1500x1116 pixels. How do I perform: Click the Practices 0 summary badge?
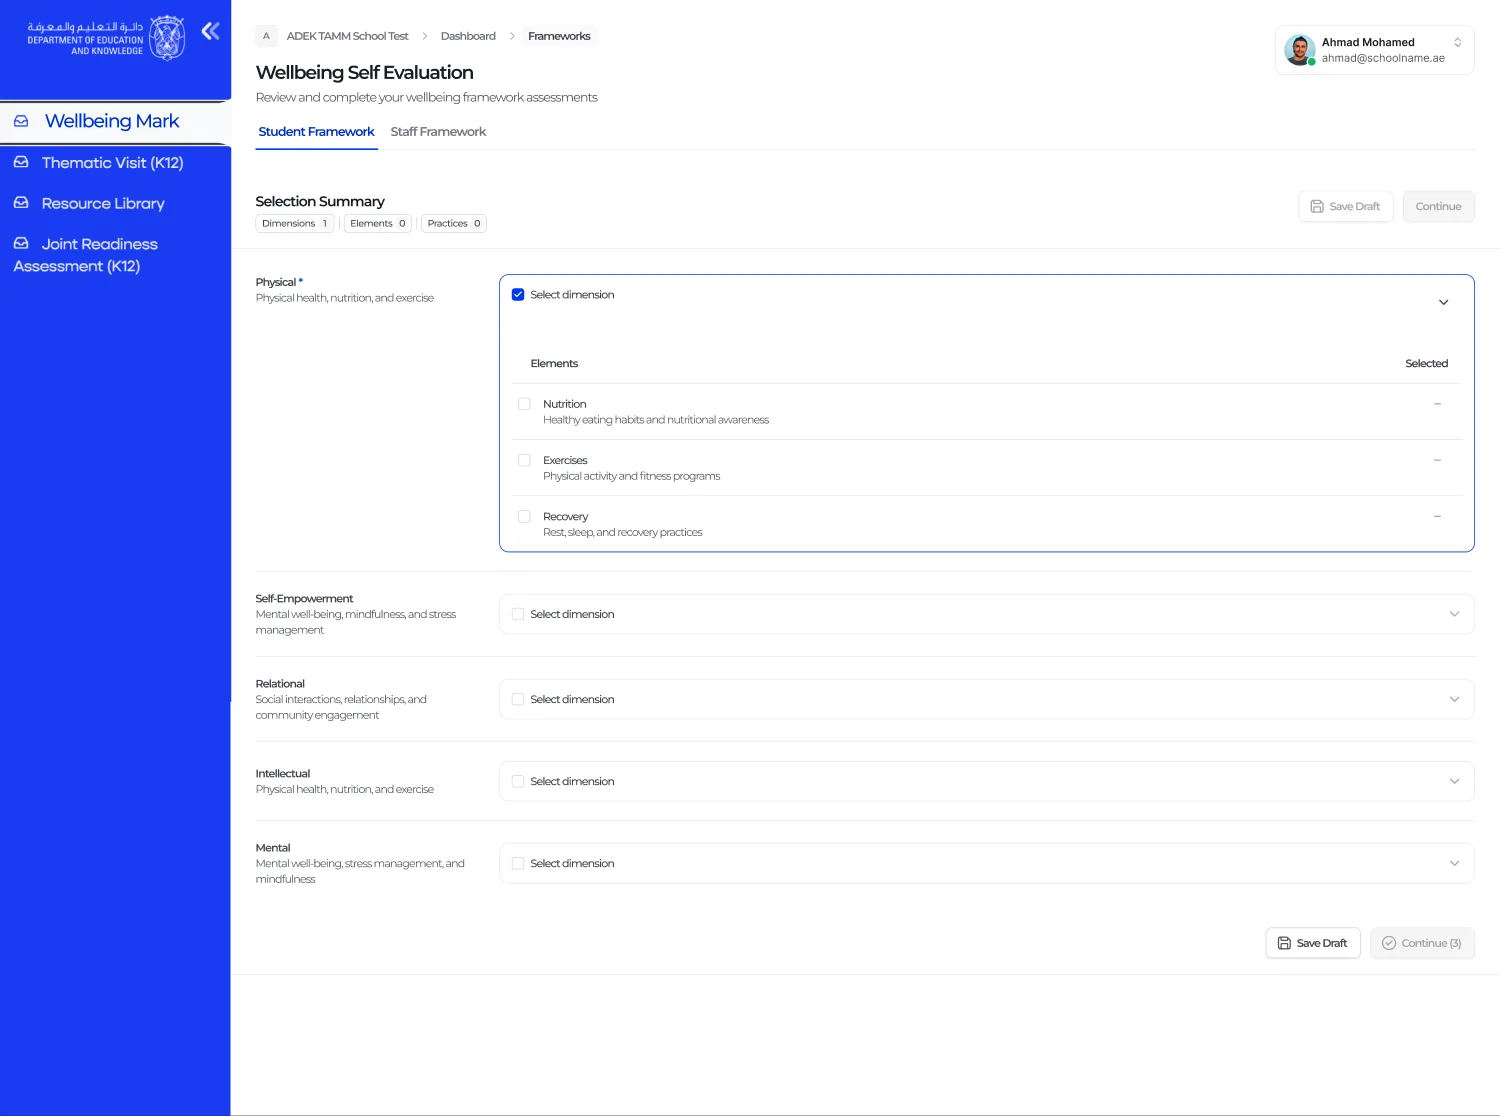click(454, 224)
